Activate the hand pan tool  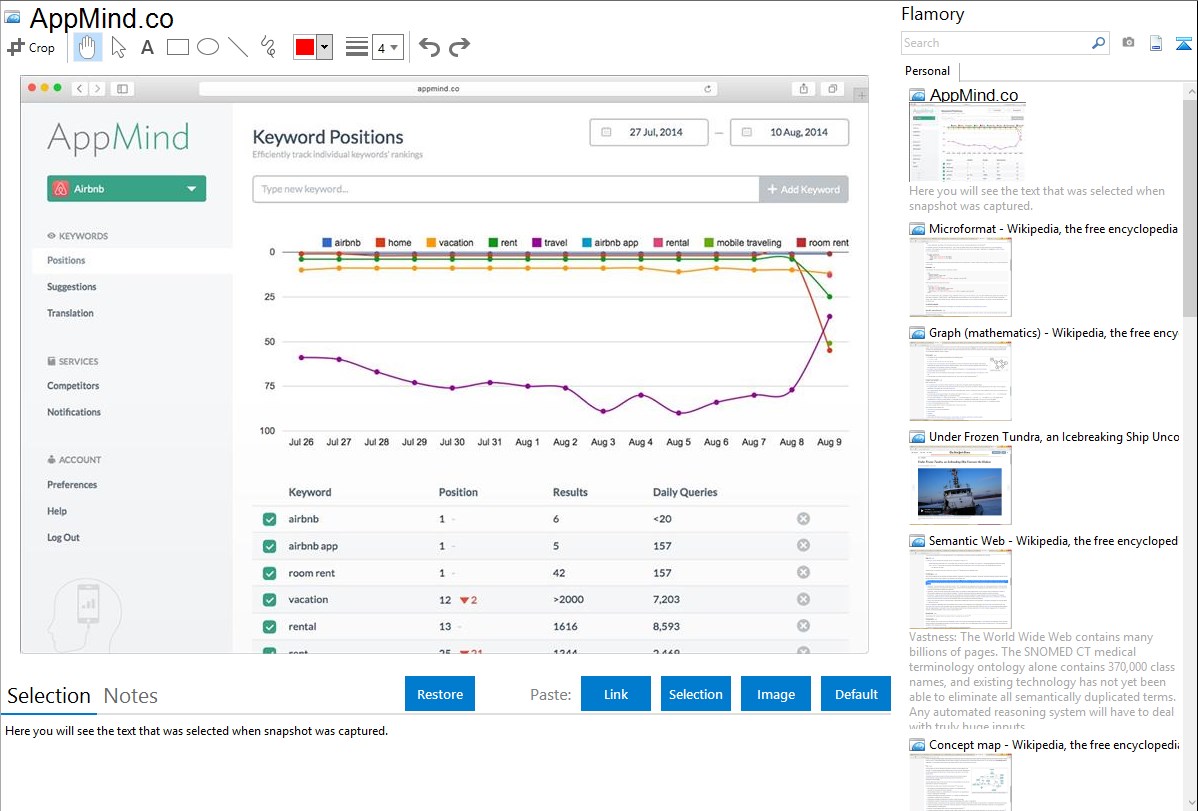88,47
